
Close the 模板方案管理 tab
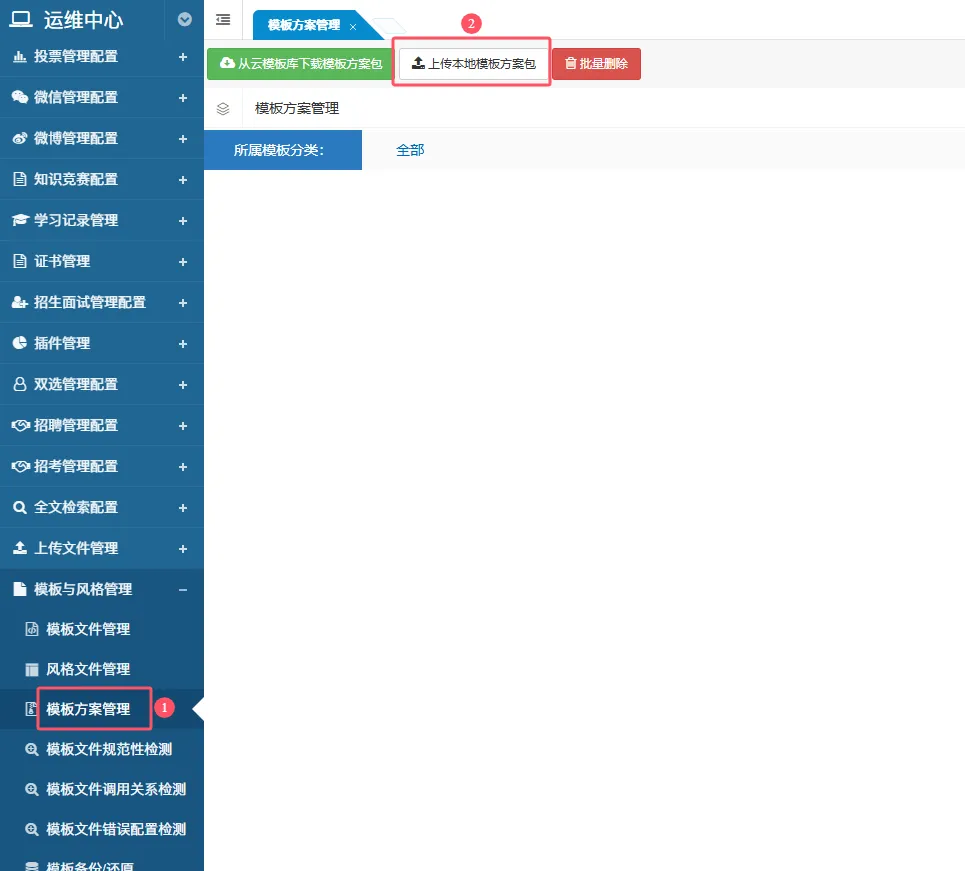353,26
